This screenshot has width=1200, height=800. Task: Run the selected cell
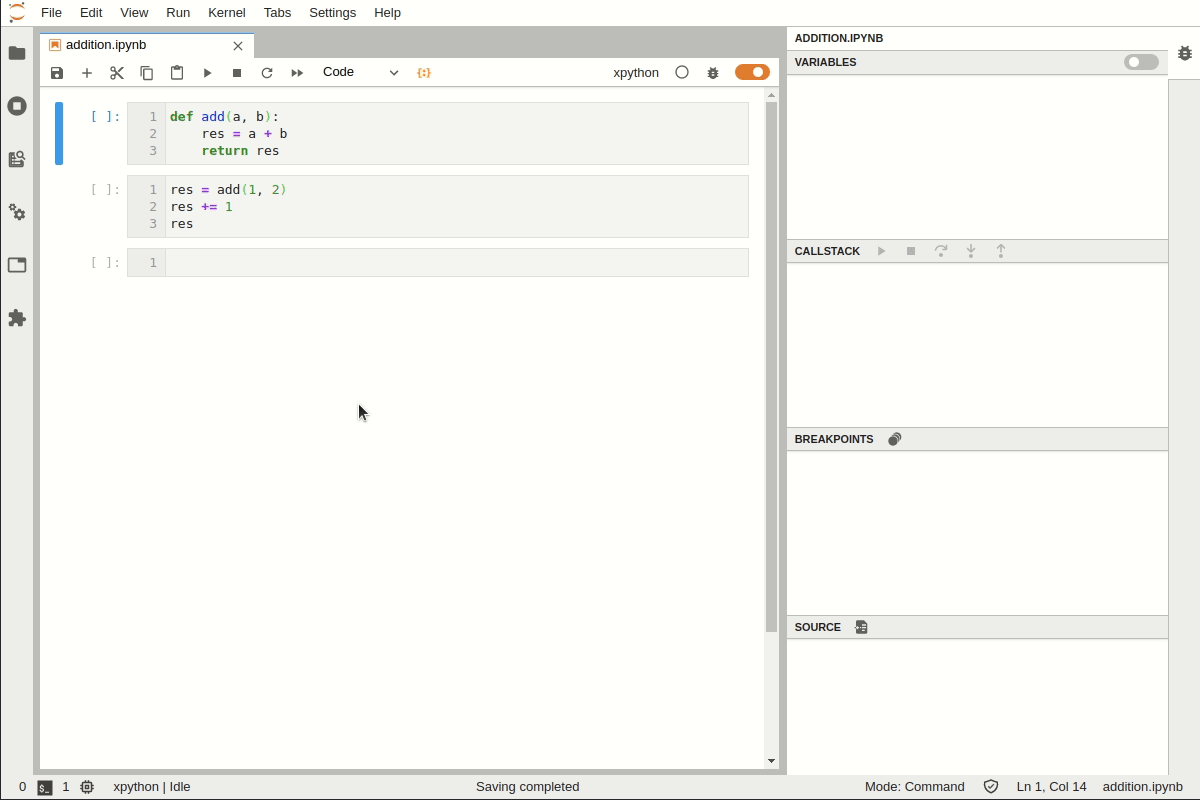207,72
